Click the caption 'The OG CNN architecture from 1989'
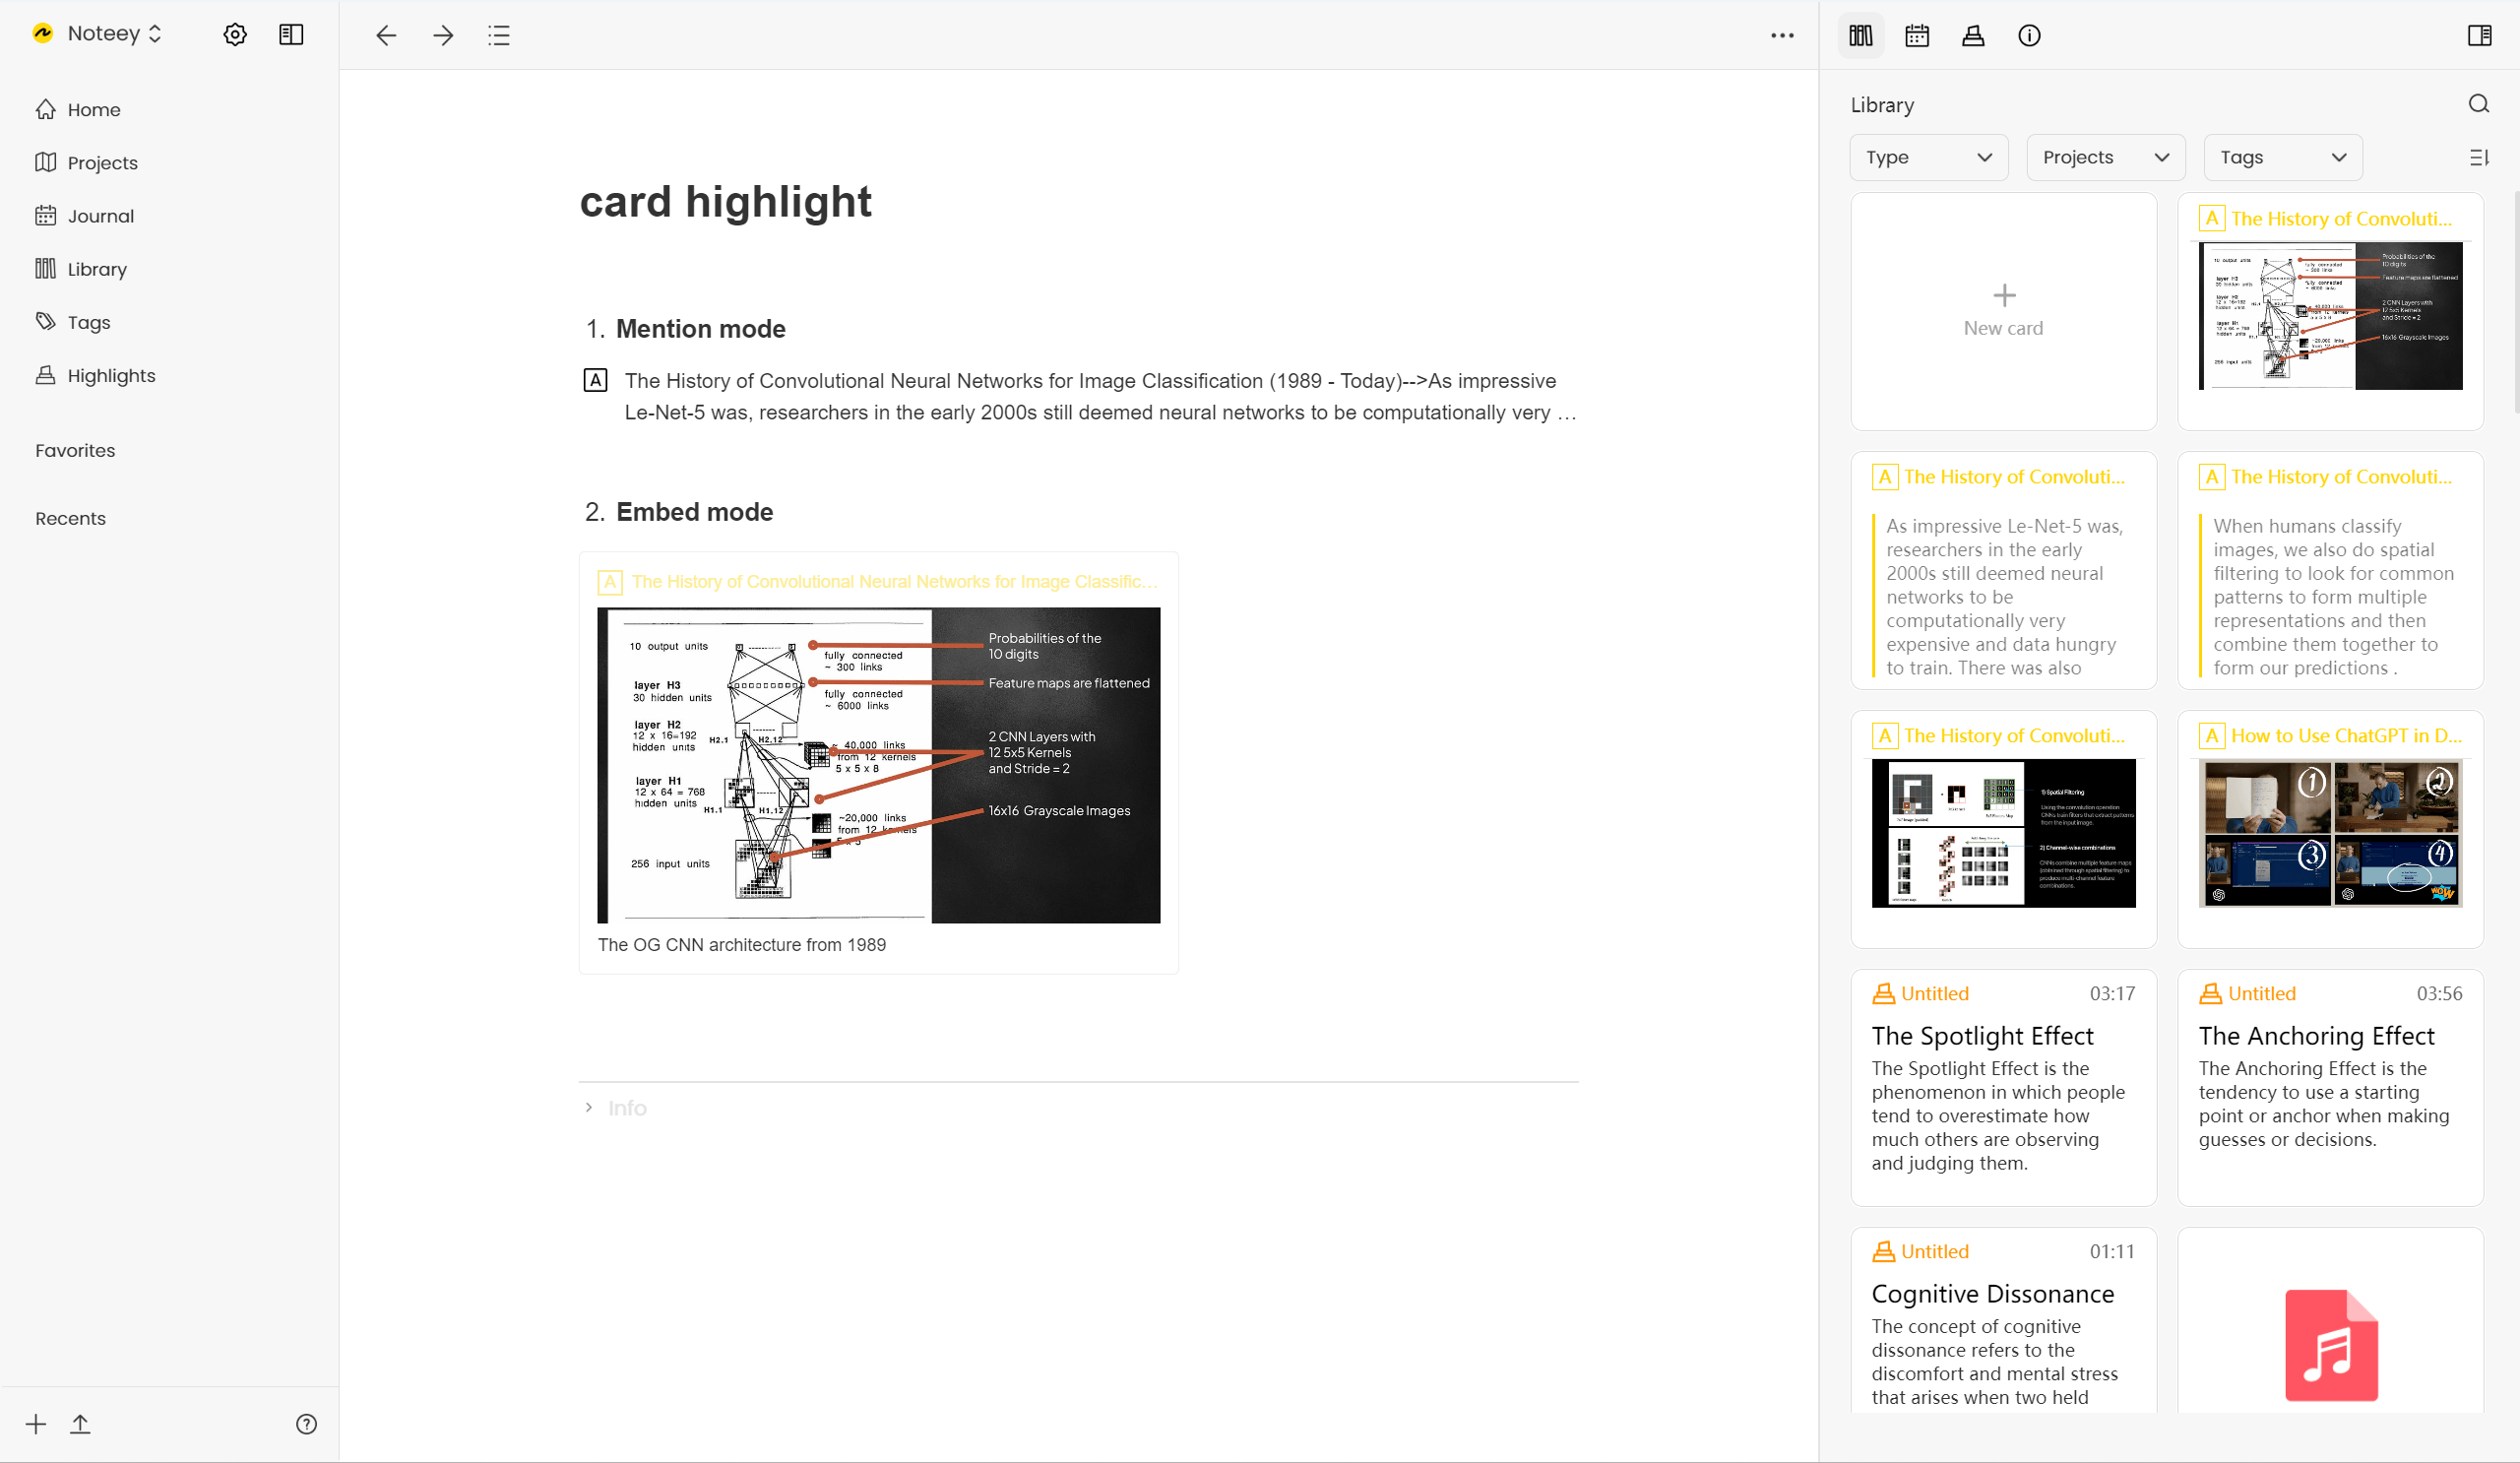 [x=742, y=944]
